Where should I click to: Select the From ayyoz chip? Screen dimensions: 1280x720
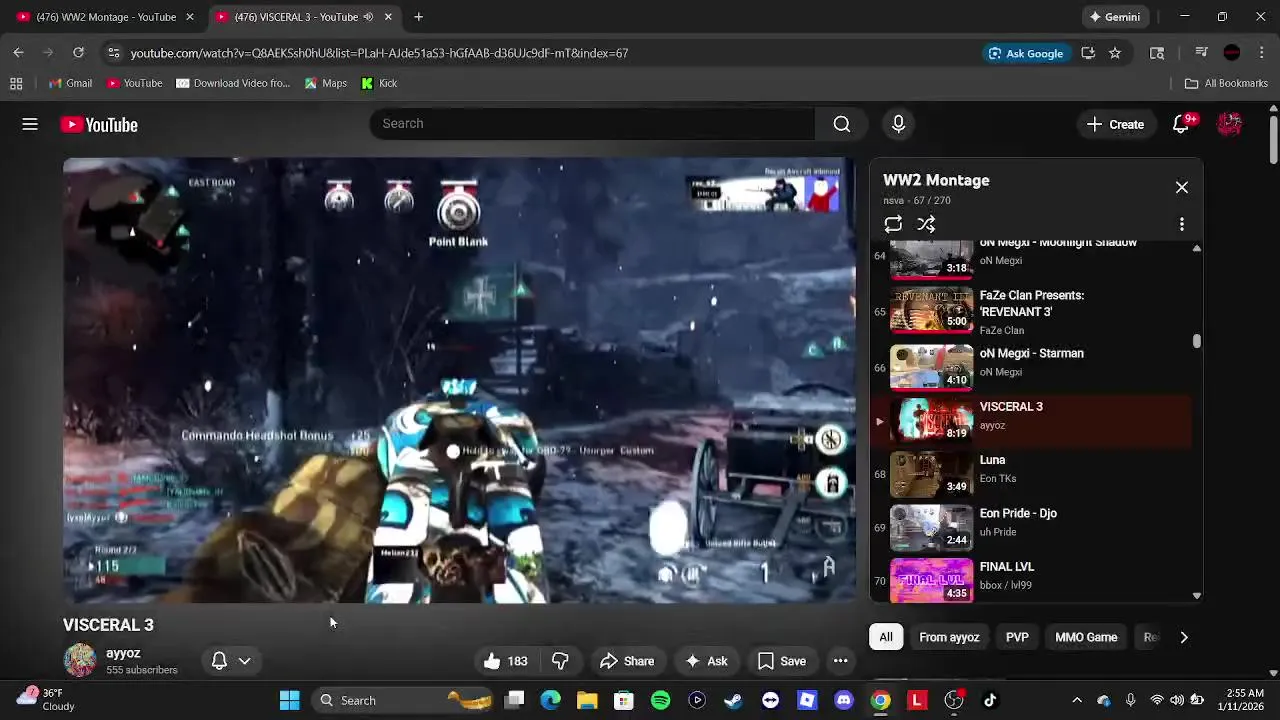(x=949, y=637)
